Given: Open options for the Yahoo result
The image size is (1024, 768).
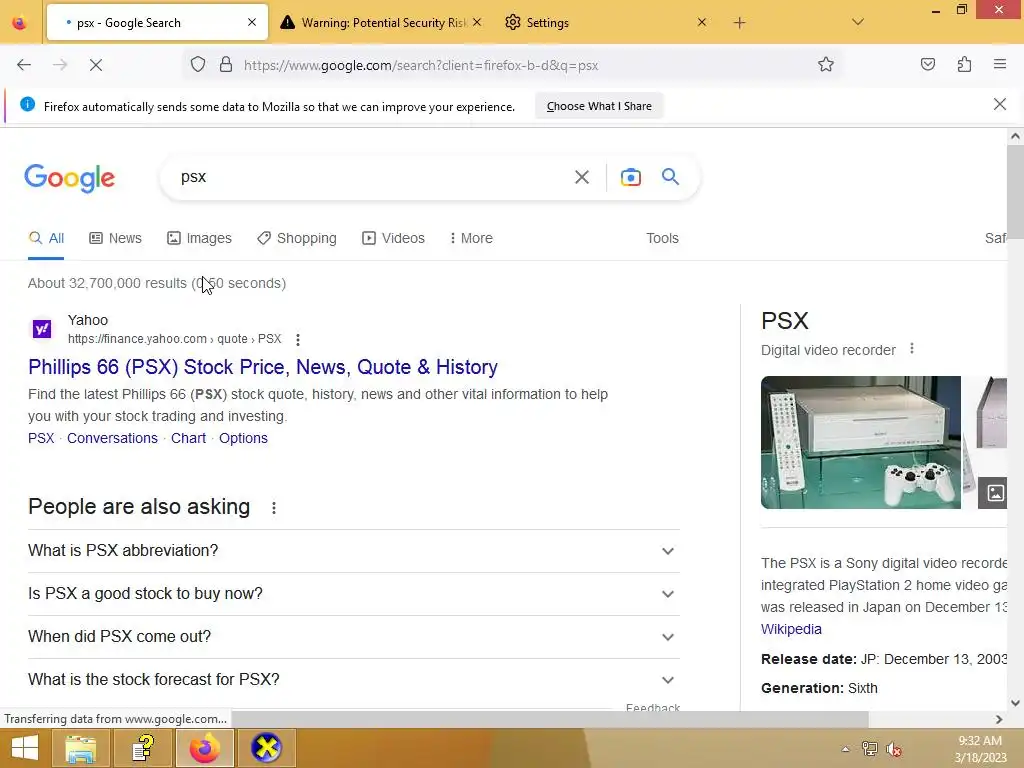Looking at the screenshot, I should coord(298,340).
